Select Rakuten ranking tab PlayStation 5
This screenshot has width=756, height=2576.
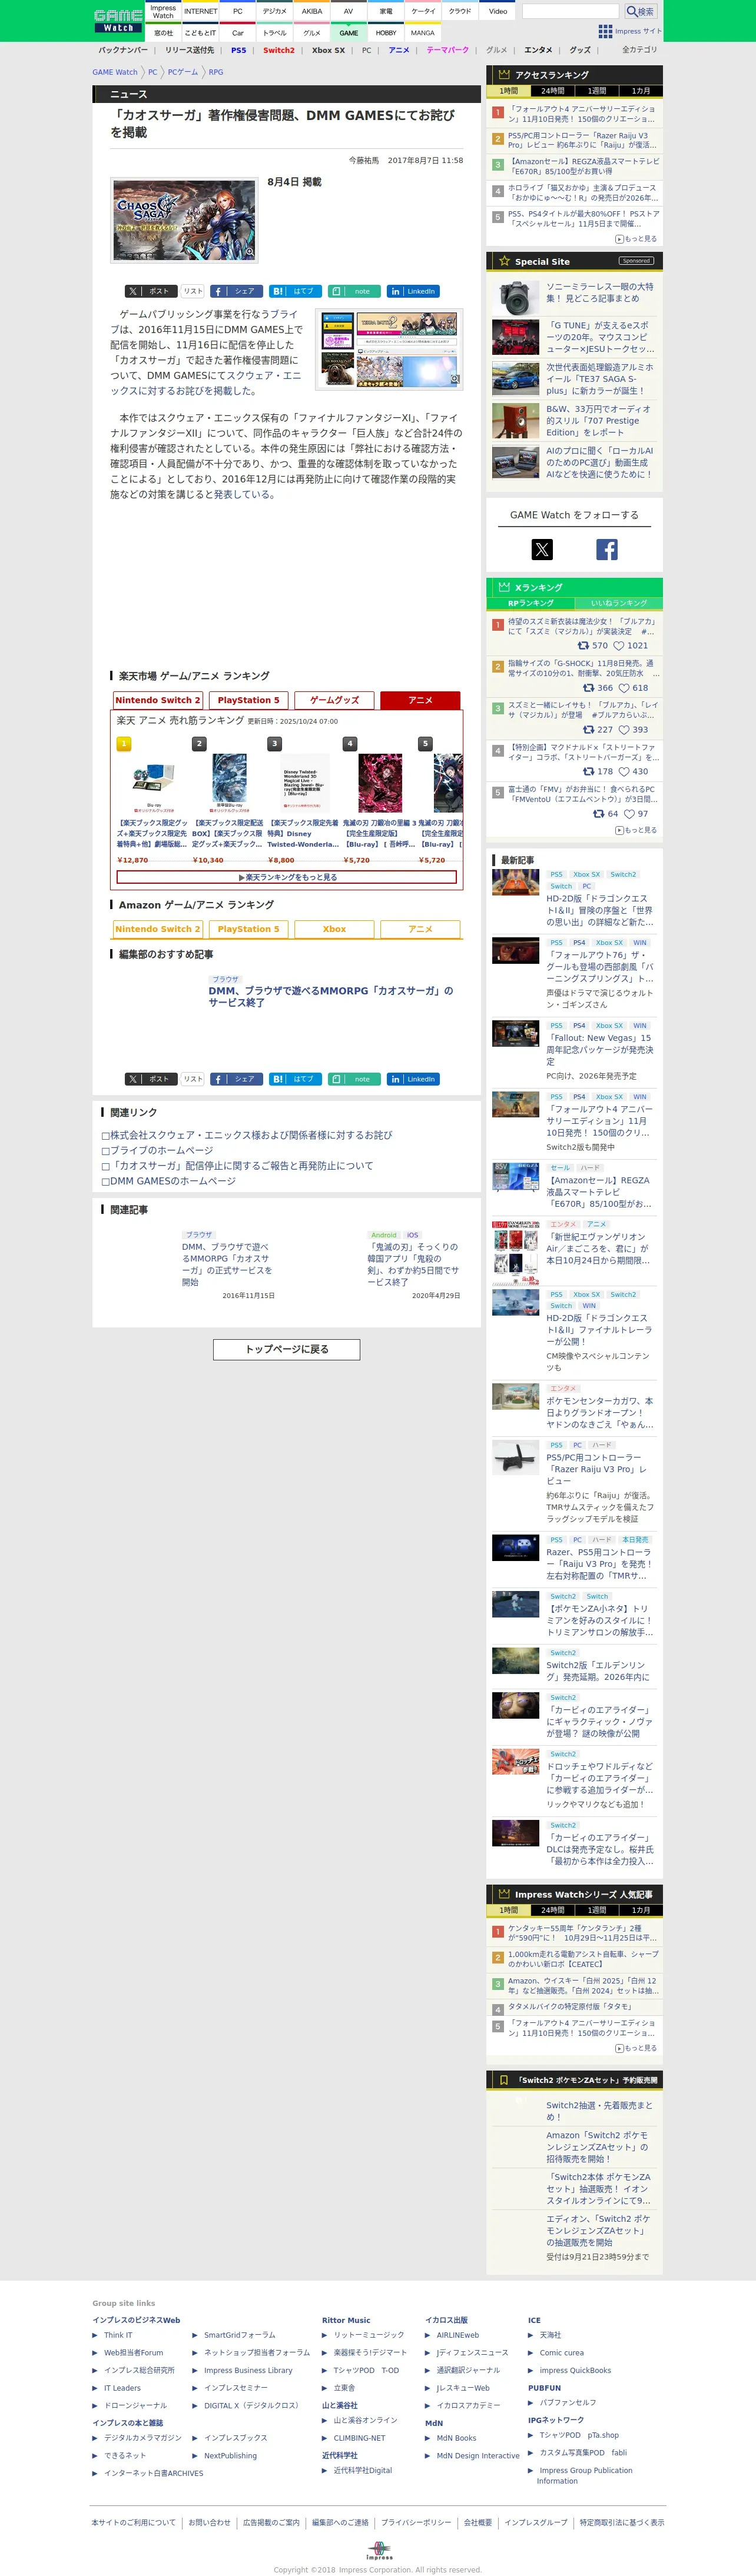[249, 700]
